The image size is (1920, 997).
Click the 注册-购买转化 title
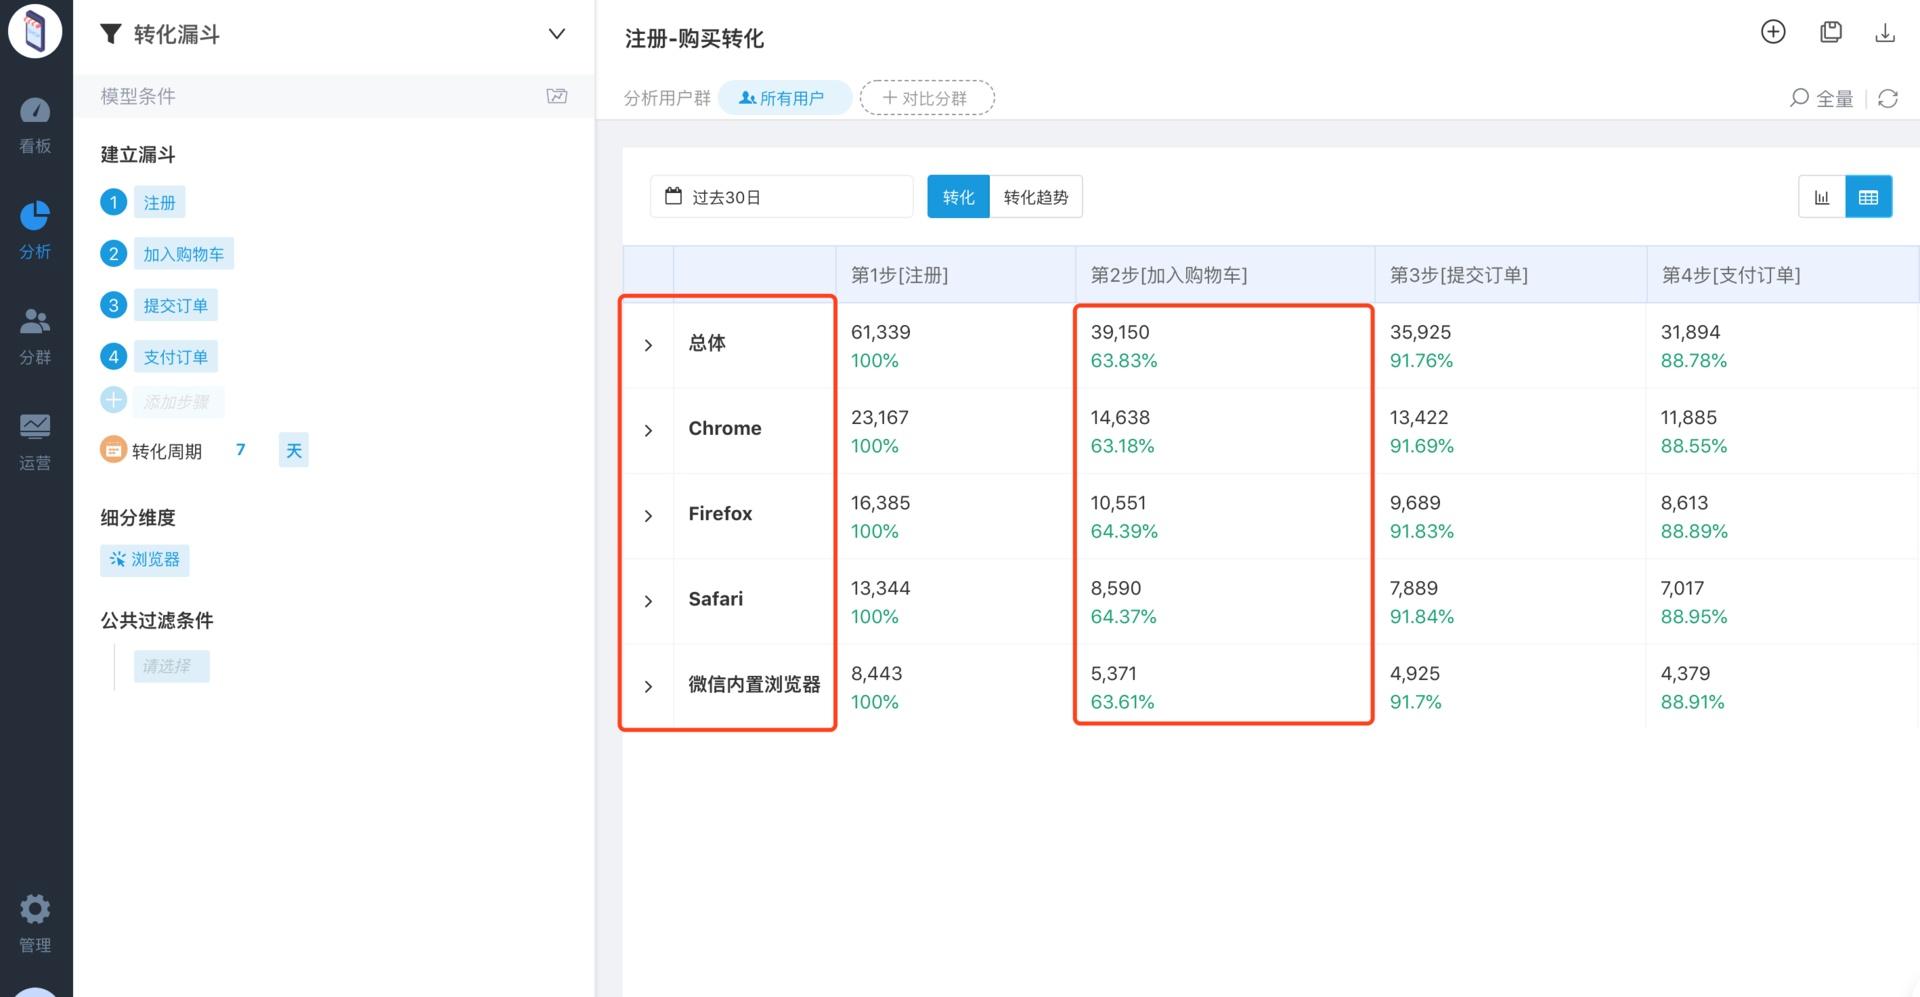(694, 38)
